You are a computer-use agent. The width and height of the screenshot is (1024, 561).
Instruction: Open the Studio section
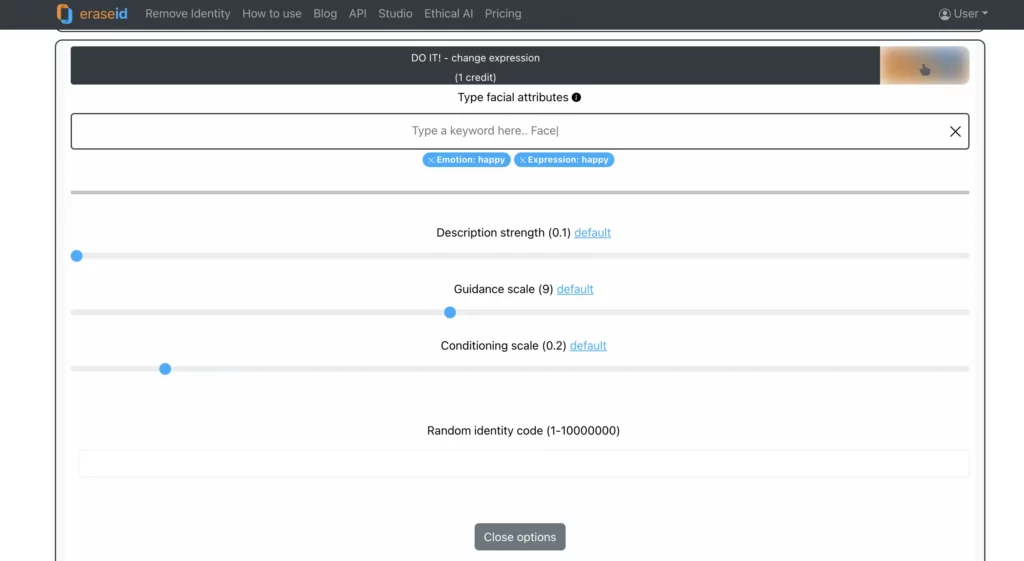(x=395, y=14)
